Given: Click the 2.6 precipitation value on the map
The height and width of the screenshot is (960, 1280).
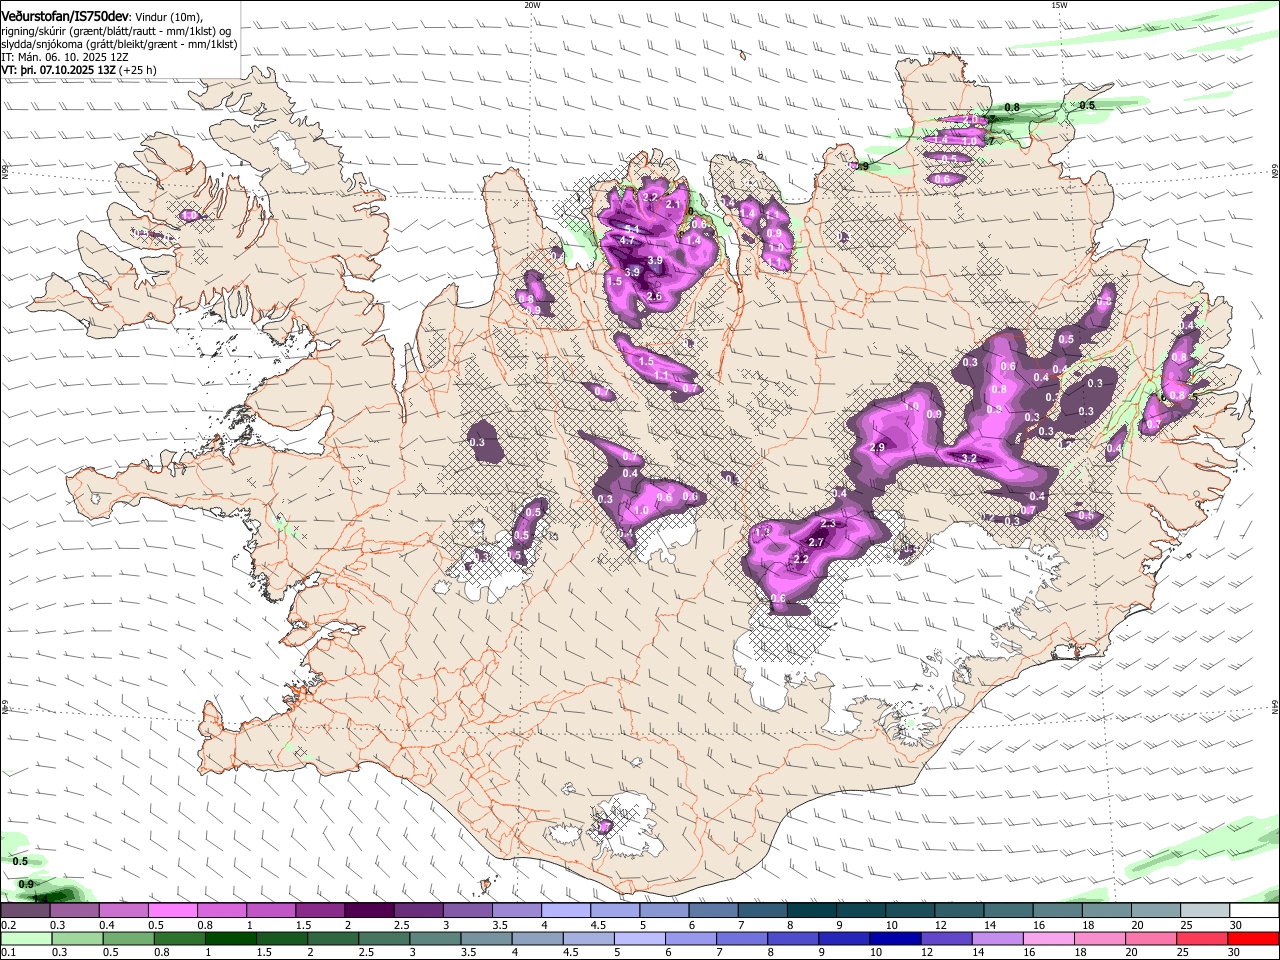Looking at the screenshot, I should (x=654, y=297).
